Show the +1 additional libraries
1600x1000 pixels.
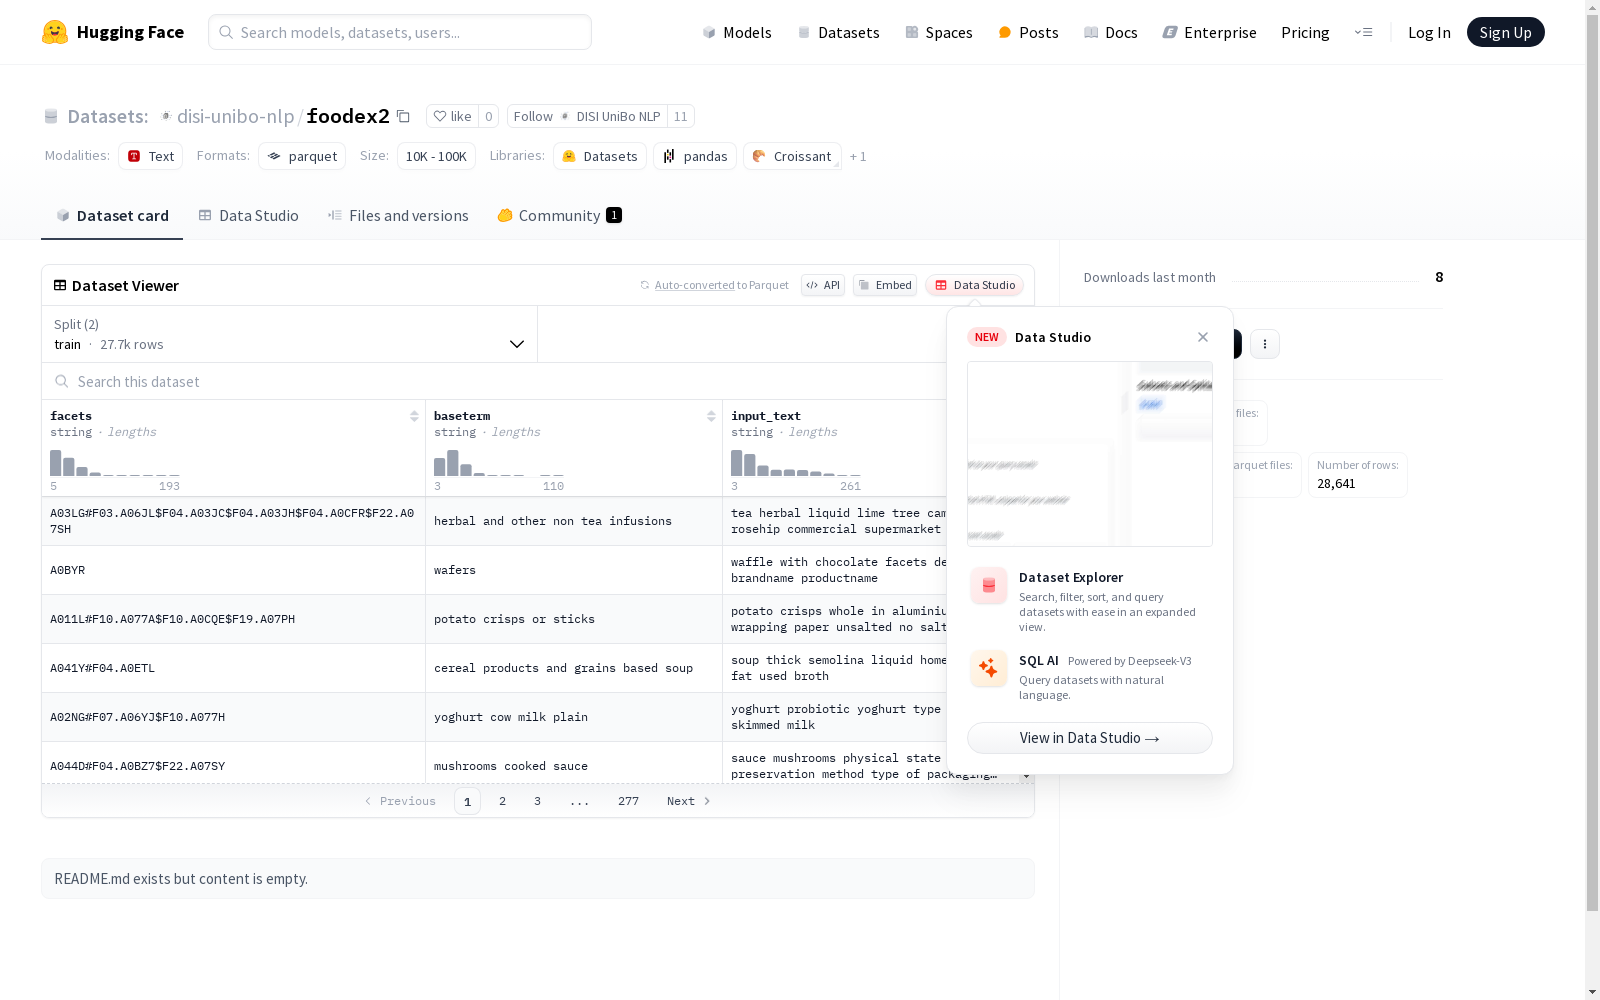(858, 156)
